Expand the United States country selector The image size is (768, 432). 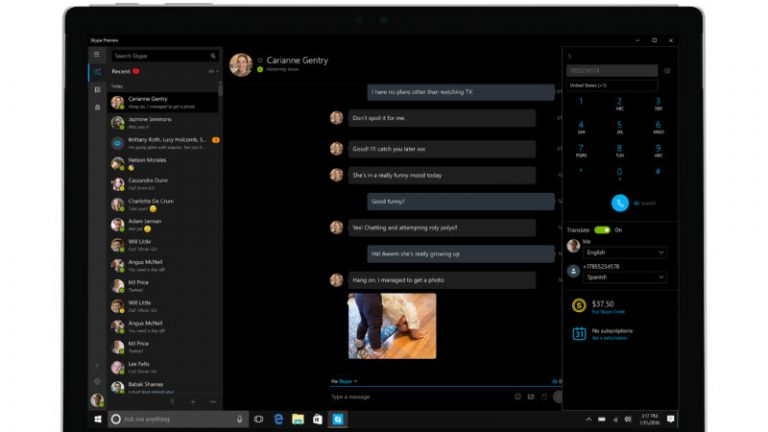coord(612,86)
